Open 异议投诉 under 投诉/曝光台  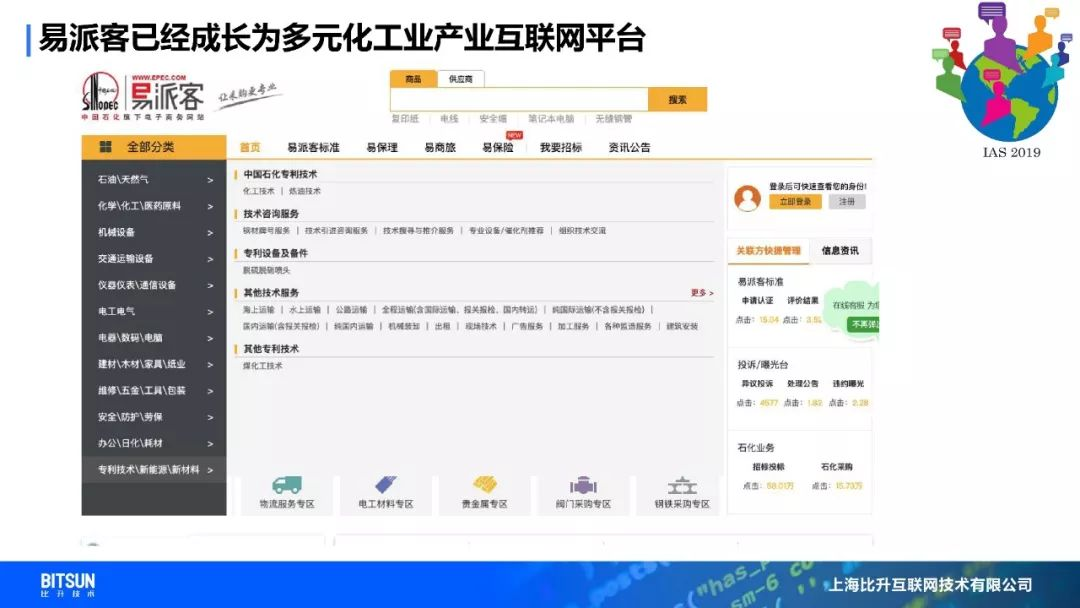tap(757, 384)
